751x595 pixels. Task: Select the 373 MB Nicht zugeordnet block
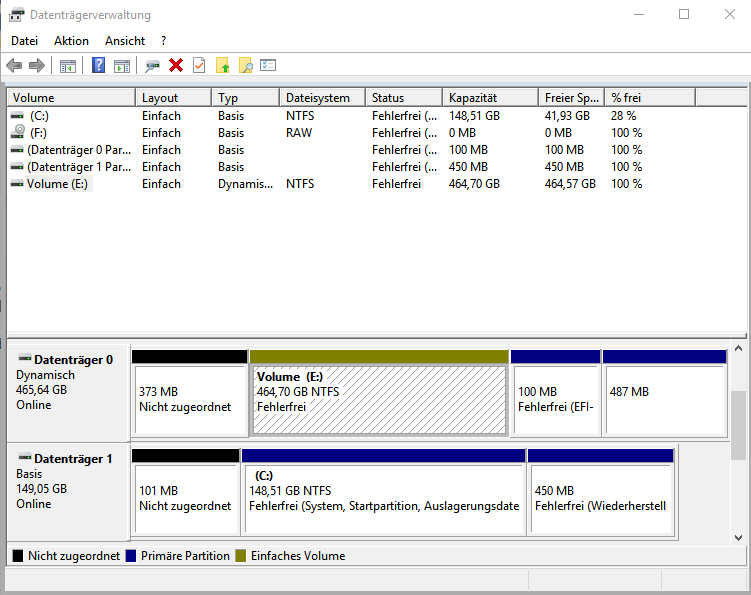click(x=190, y=393)
